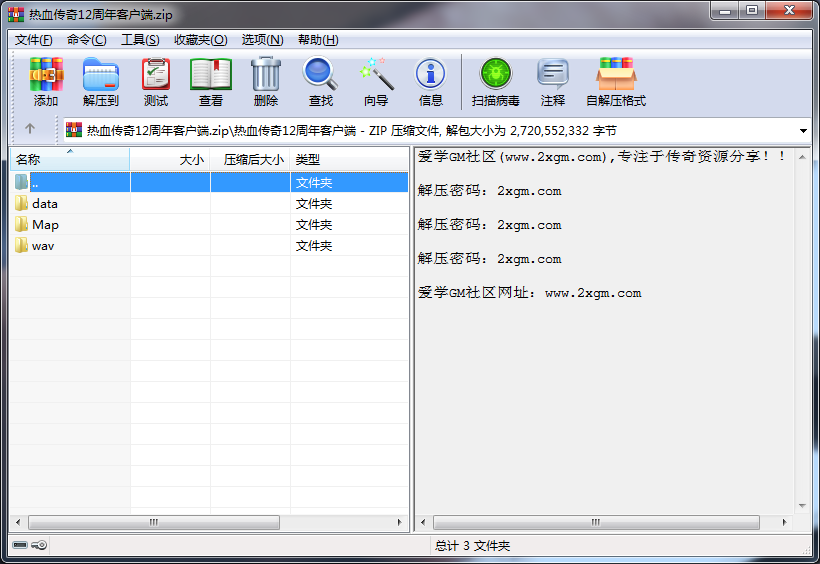Click the Find (查找) magnifier icon
The image size is (820, 564).
(320, 82)
